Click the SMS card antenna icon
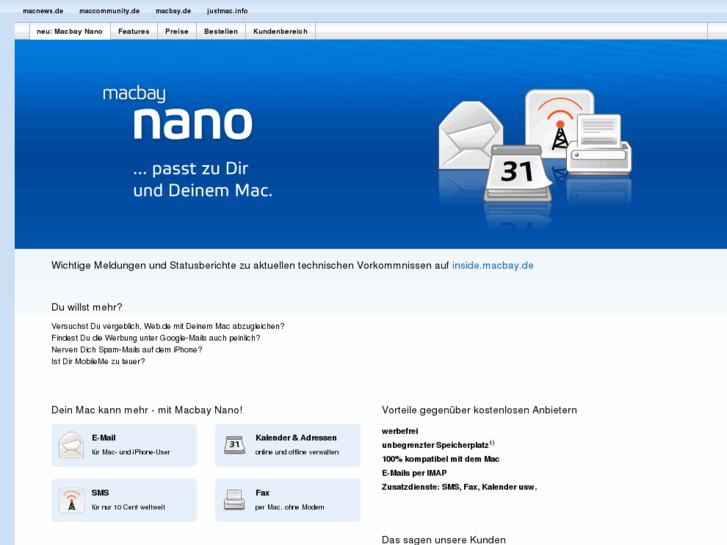 click(x=71, y=500)
